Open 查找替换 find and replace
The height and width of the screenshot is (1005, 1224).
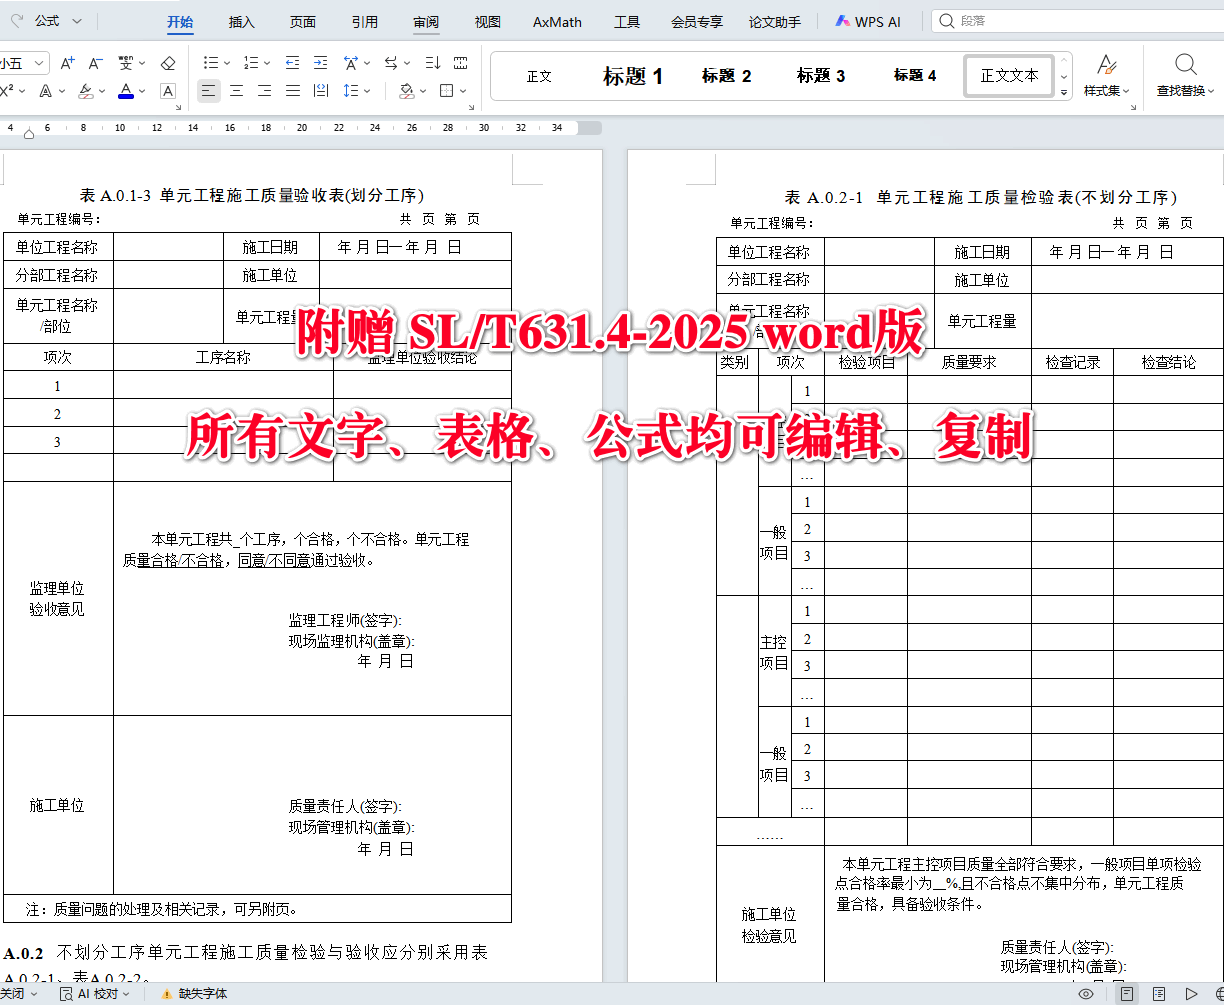(1186, 76)
